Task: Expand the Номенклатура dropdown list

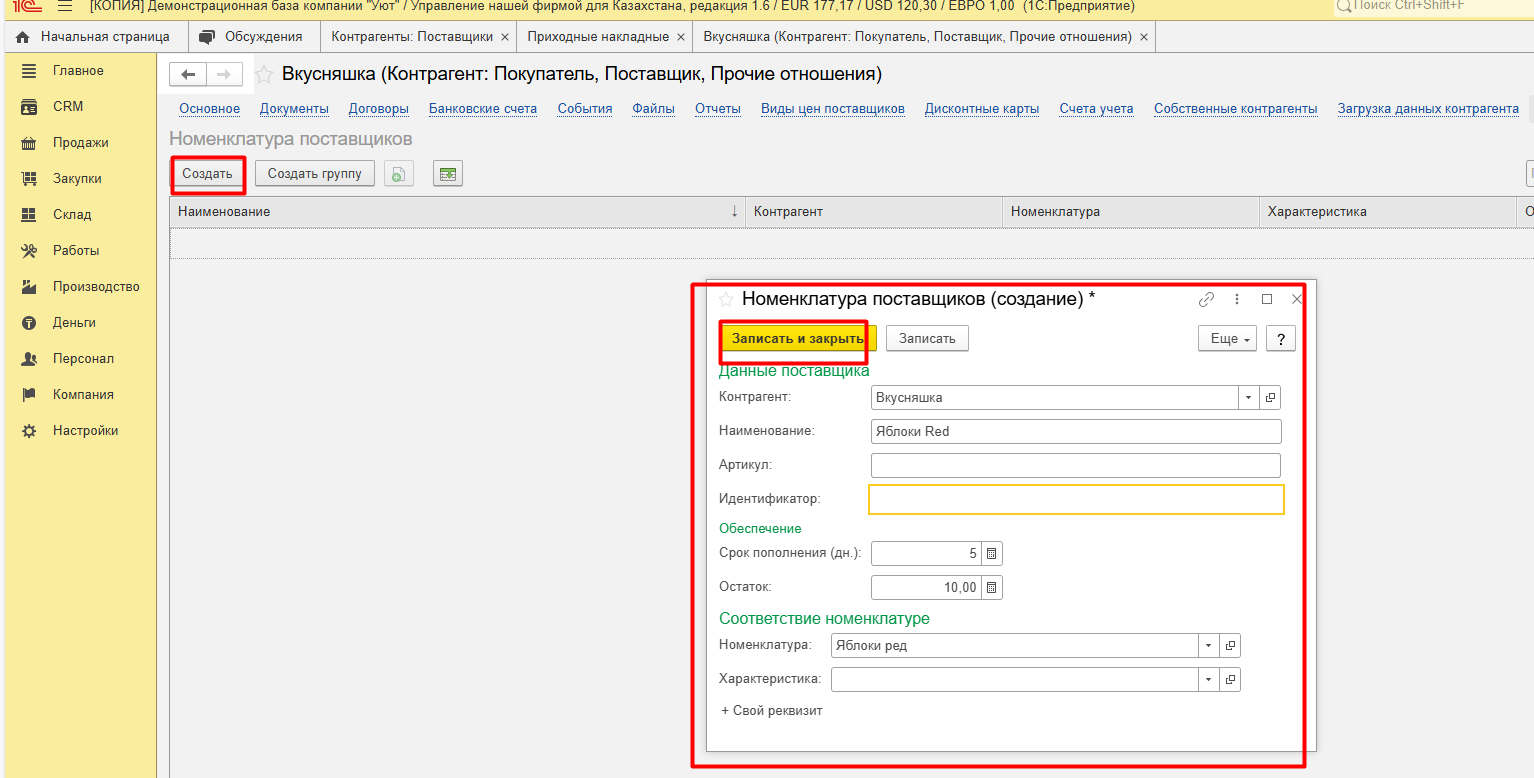Action: point(1208,646)
